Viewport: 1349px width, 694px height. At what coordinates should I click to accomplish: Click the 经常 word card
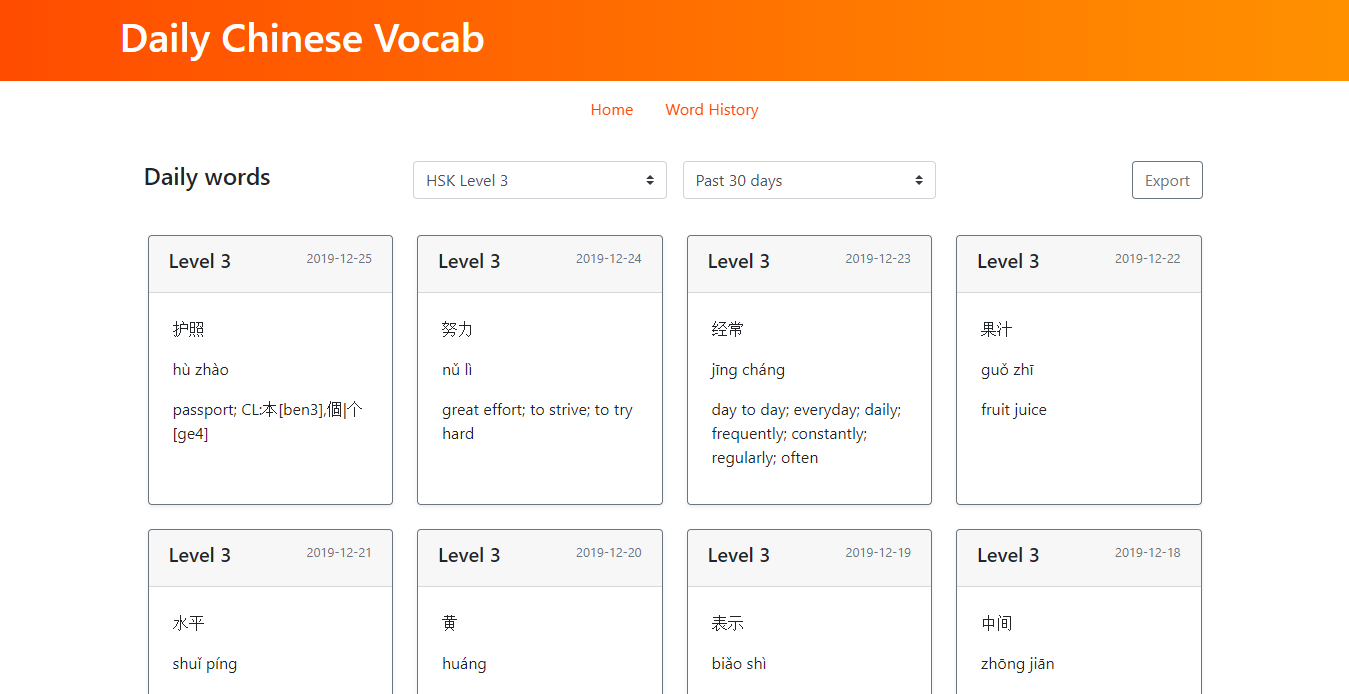coord(809,397)
